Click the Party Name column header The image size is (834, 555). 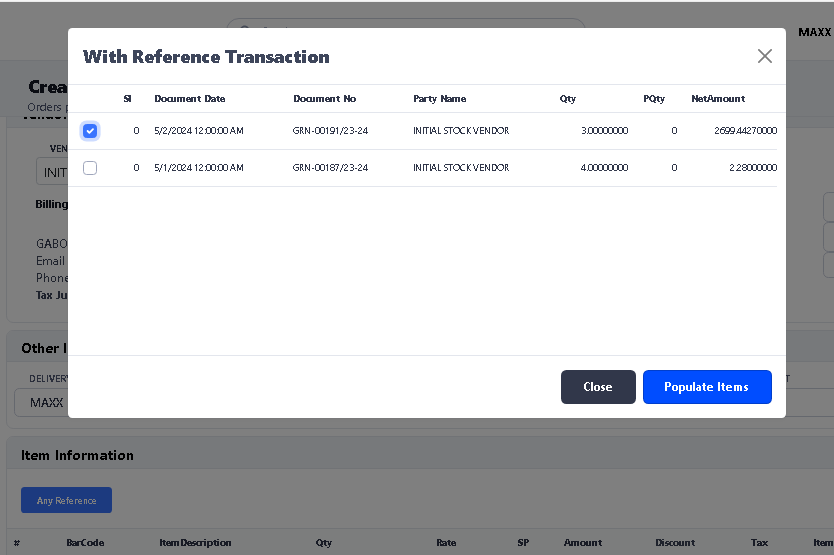click(439, 99)
